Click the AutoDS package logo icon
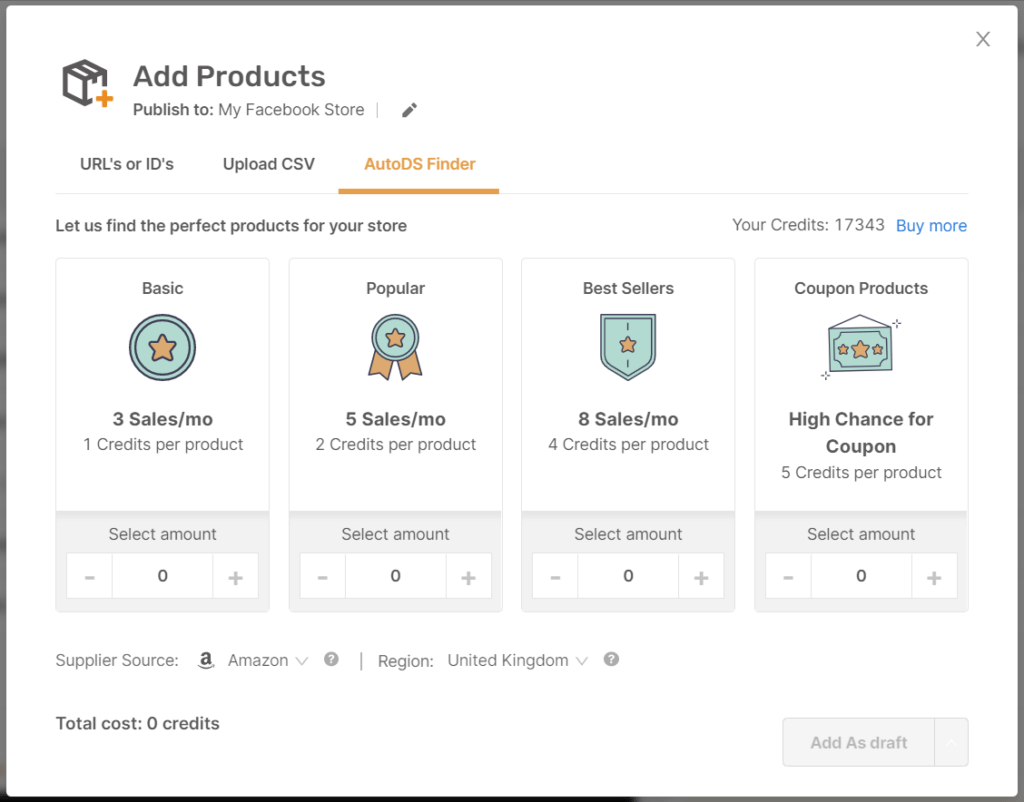Viewport: 1024px width, 802px height. pyautogui.click(x=87, y=82)
